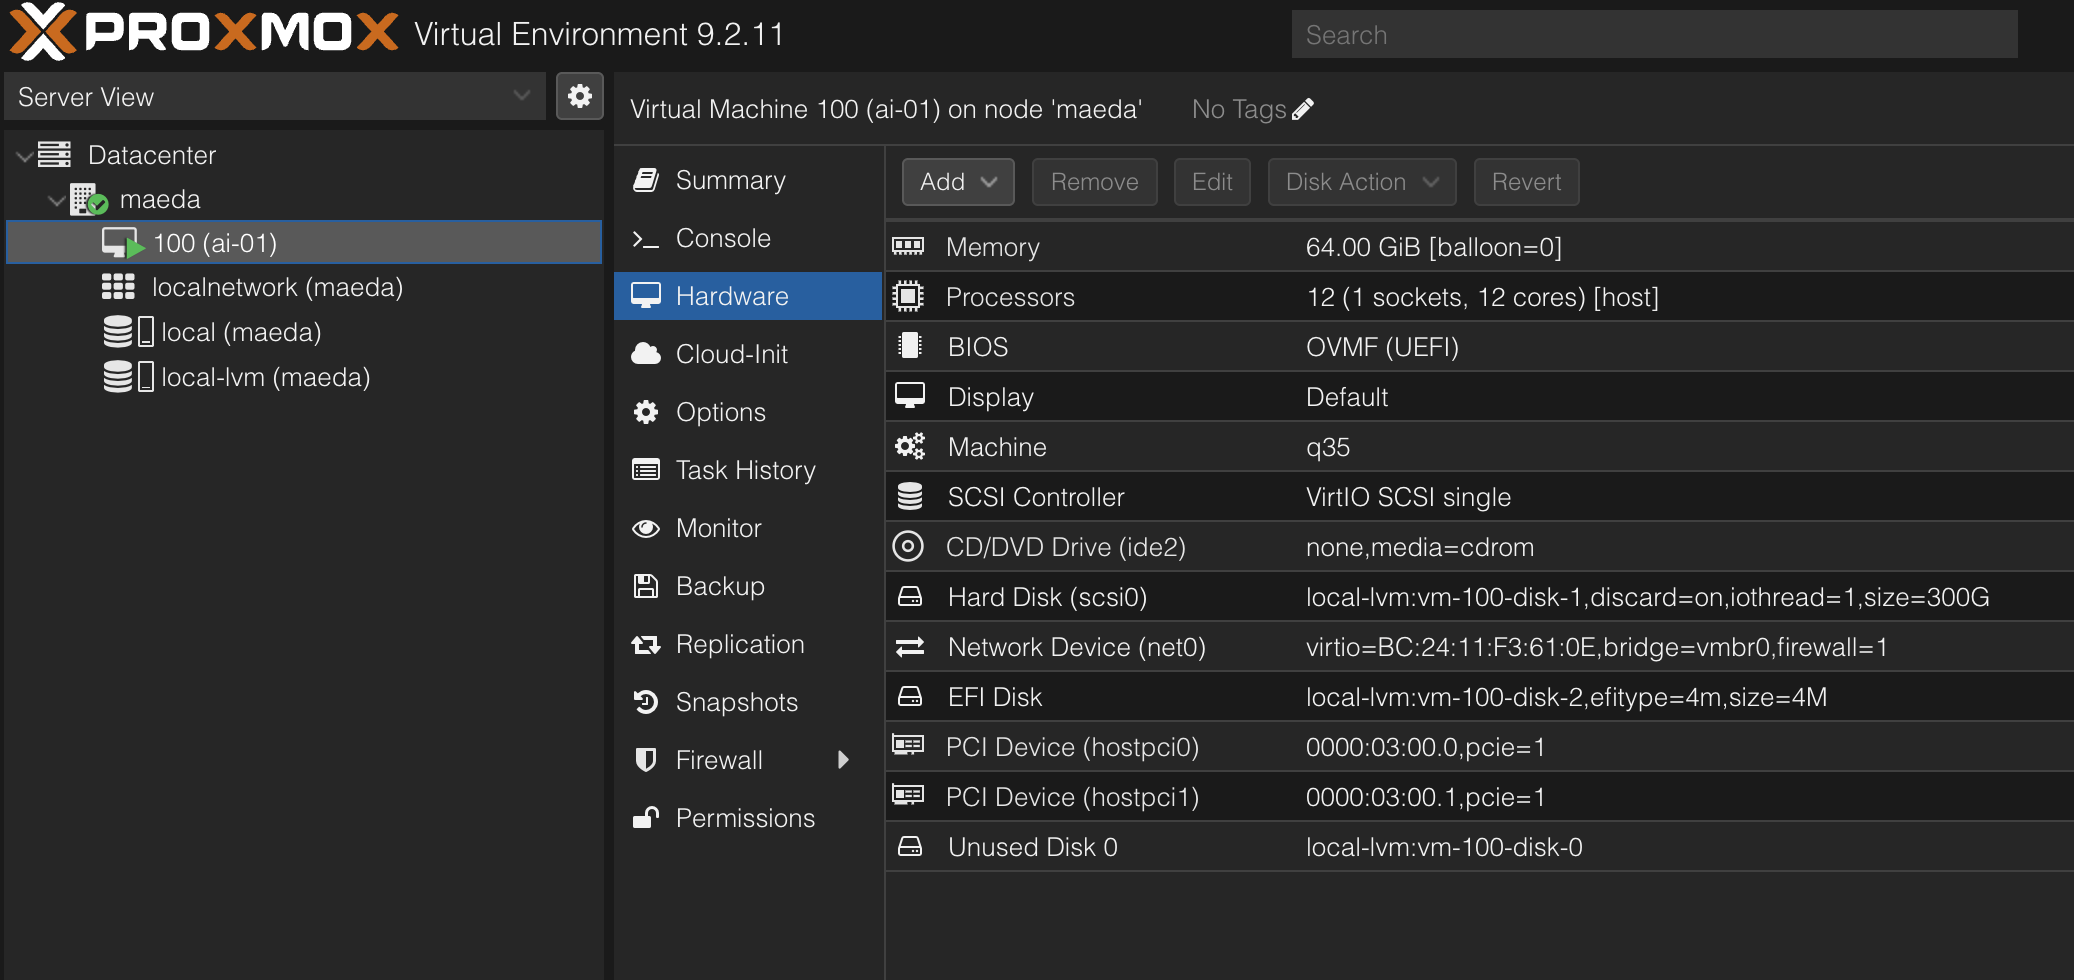Screen dimensions: 2074x980
Task: Select the 0000:03:00.0,pcie=1 value
Action: click(x=1425, y=747)
